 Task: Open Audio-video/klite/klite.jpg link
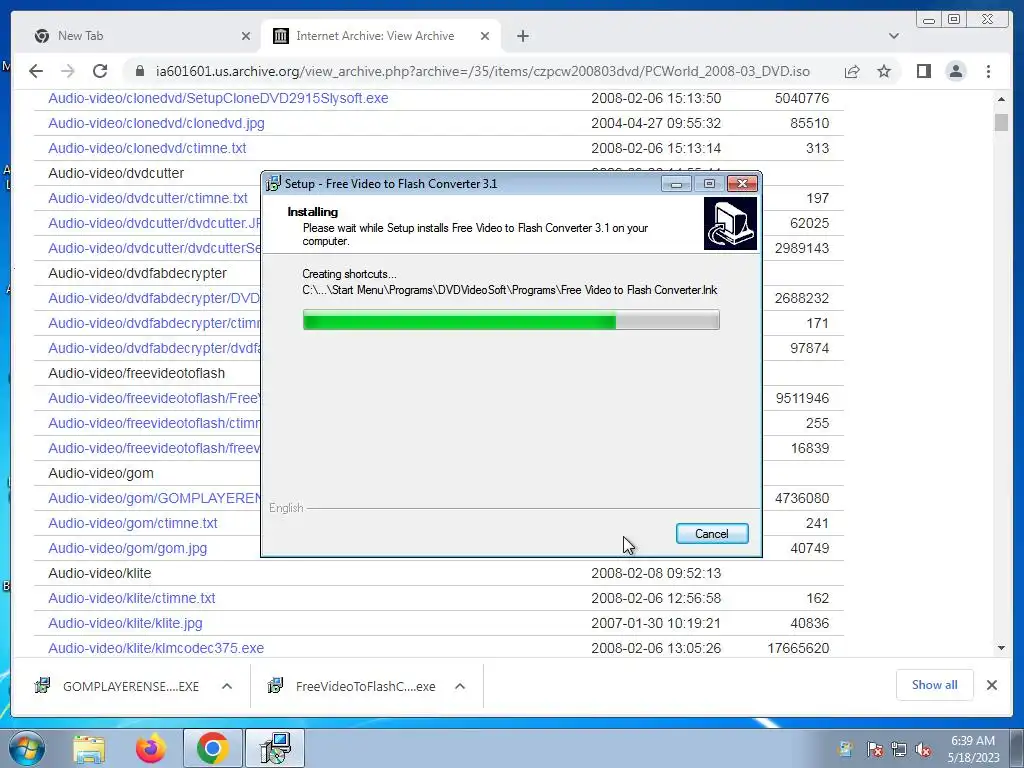pyautogui.click(x=125, y=623)
